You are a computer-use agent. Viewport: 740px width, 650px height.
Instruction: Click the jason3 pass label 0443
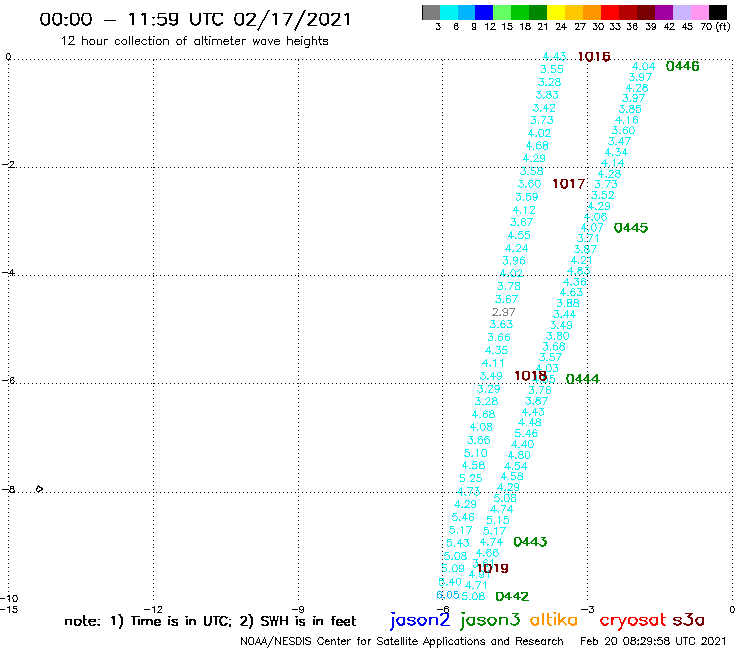click(530, 542)
